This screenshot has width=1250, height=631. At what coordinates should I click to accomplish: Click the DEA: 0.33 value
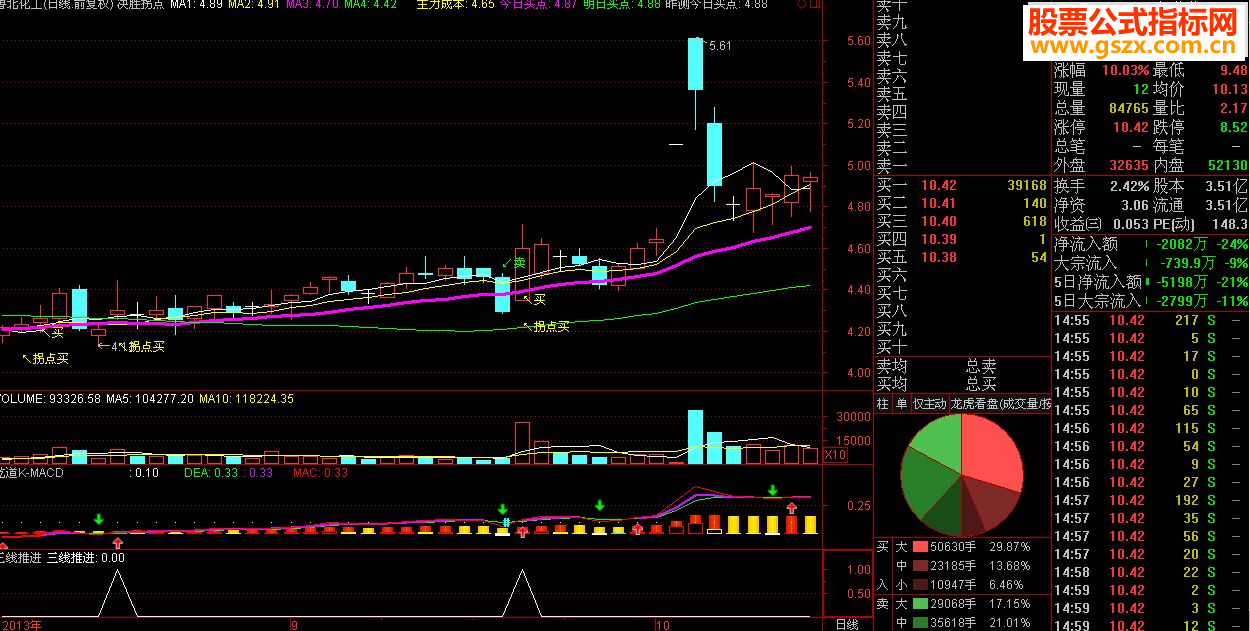(211, 473)
